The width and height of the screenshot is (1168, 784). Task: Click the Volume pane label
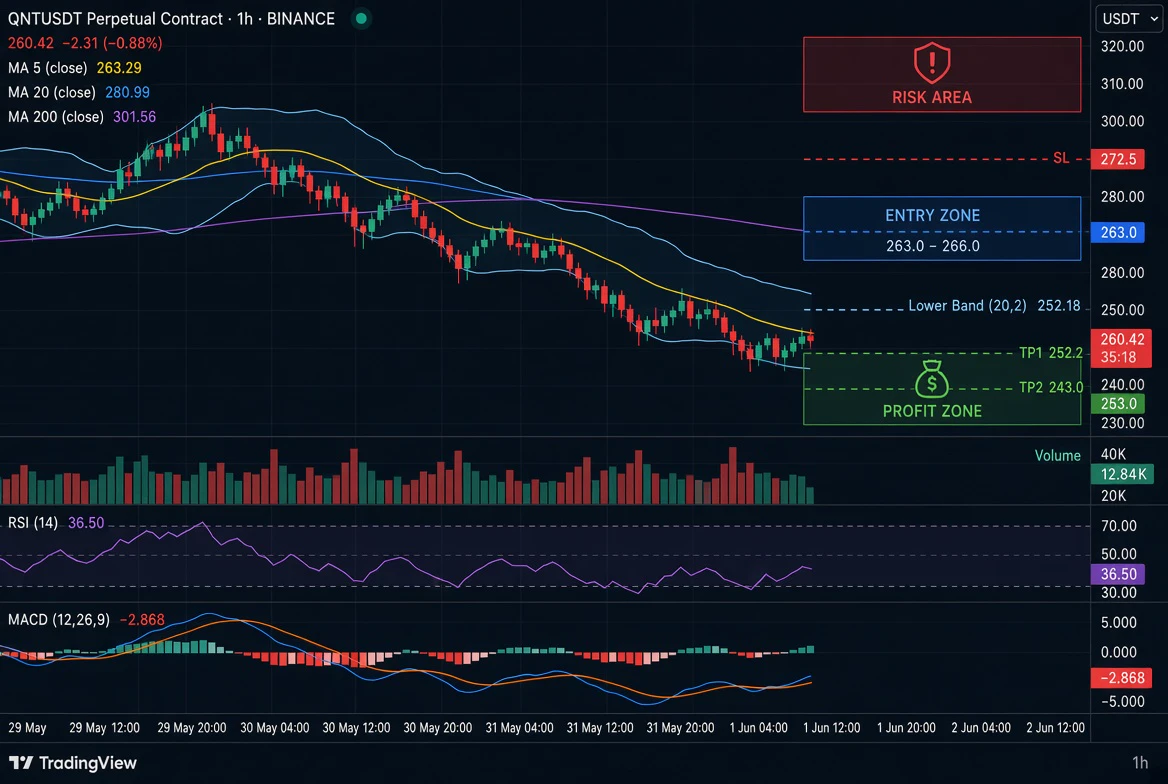click(x=1057, y=455)
